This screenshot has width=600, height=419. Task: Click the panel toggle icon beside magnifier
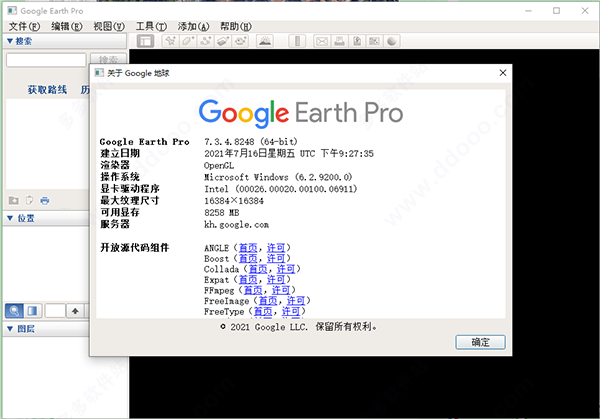tap(33, 311)
